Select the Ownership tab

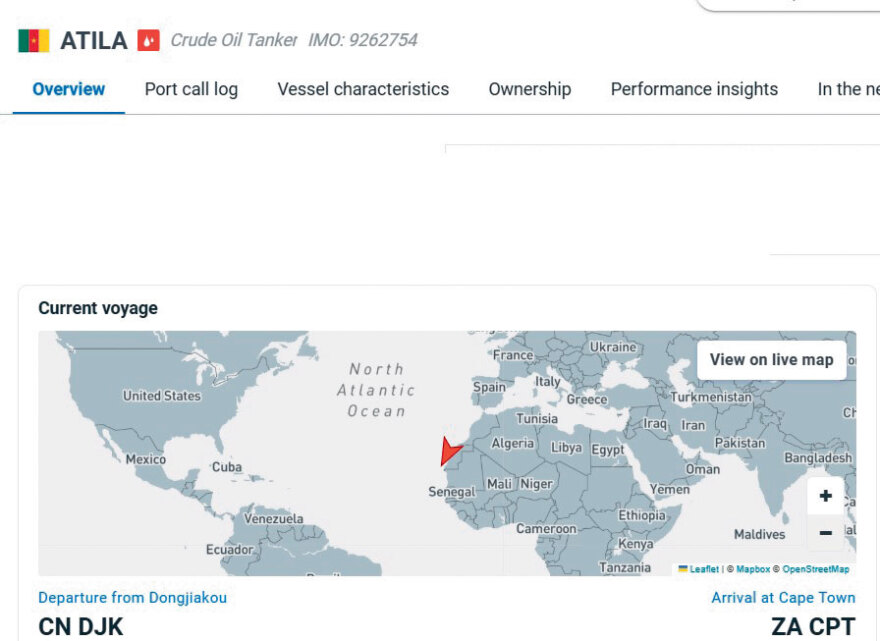pyautogui.click(x=529, y=89)
